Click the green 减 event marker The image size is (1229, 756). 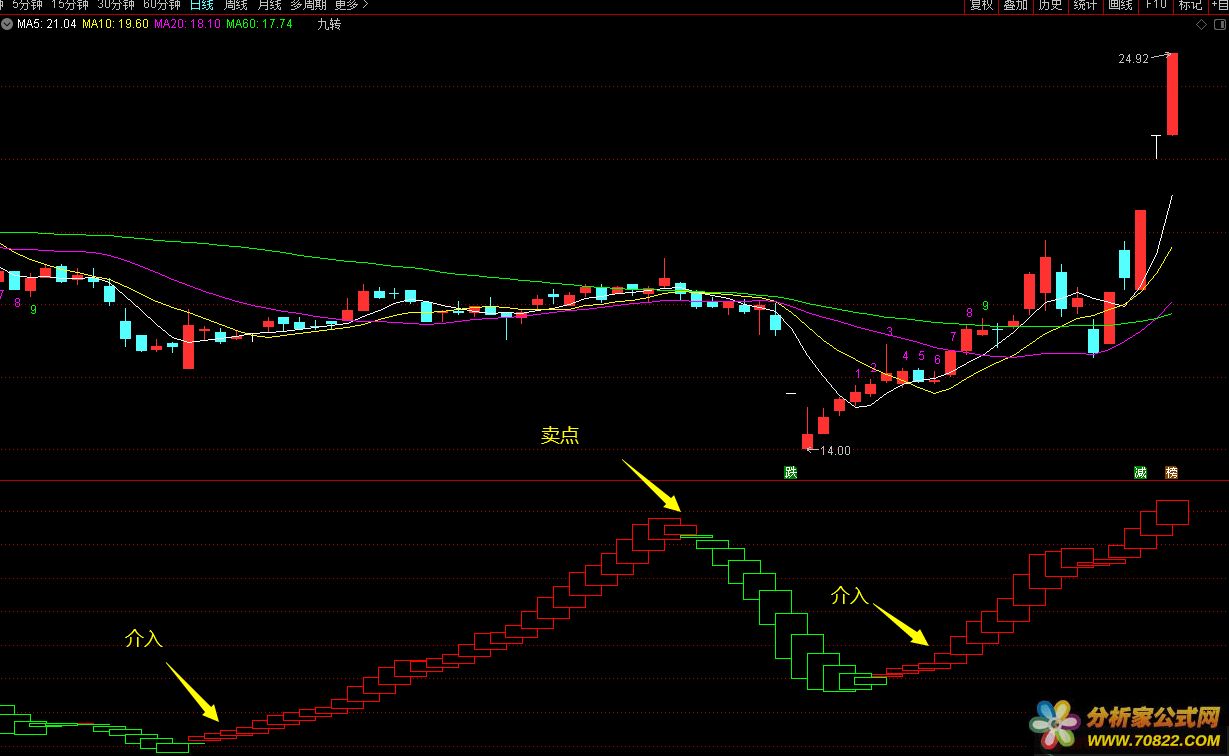click(1140, 472)
